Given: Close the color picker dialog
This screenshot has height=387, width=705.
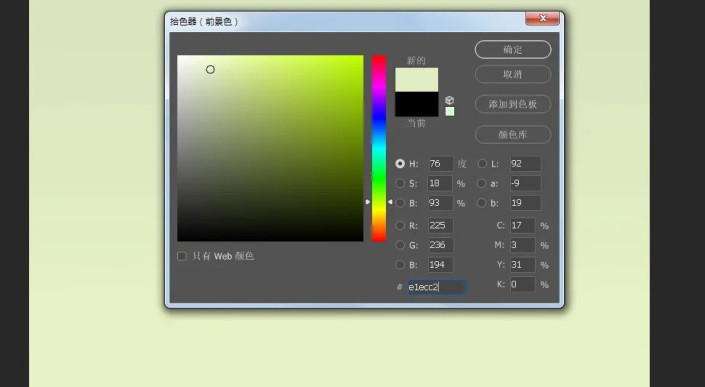Looking at the screenshot, I should coord(543,18).
